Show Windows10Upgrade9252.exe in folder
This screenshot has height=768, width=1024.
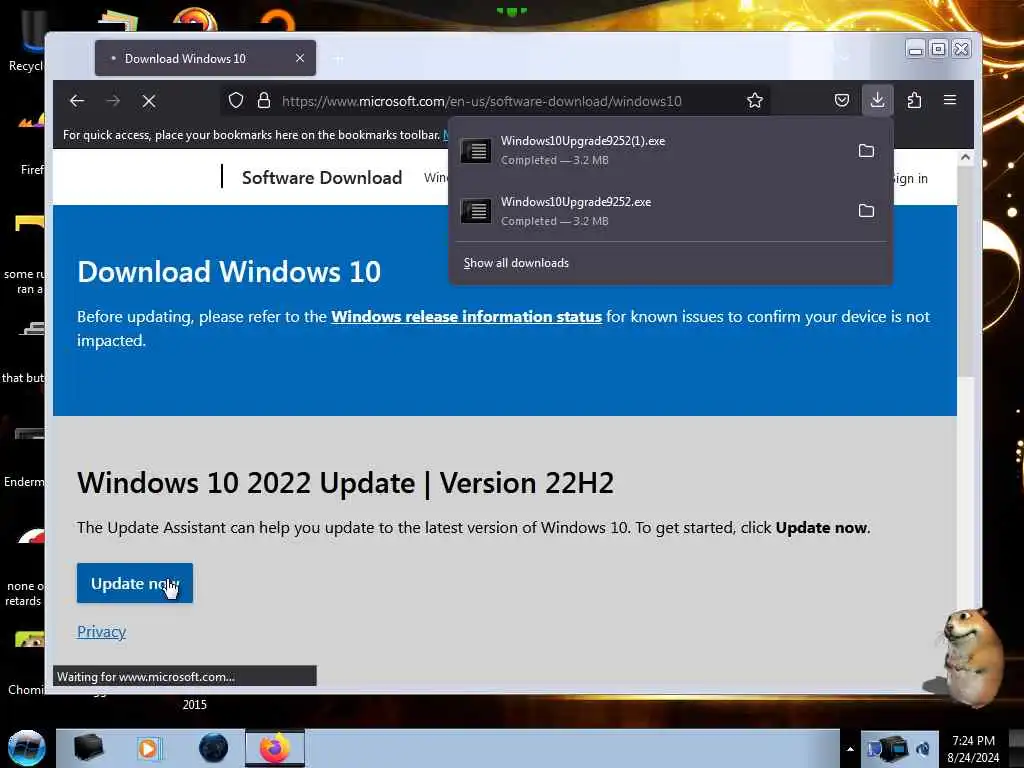866,211
